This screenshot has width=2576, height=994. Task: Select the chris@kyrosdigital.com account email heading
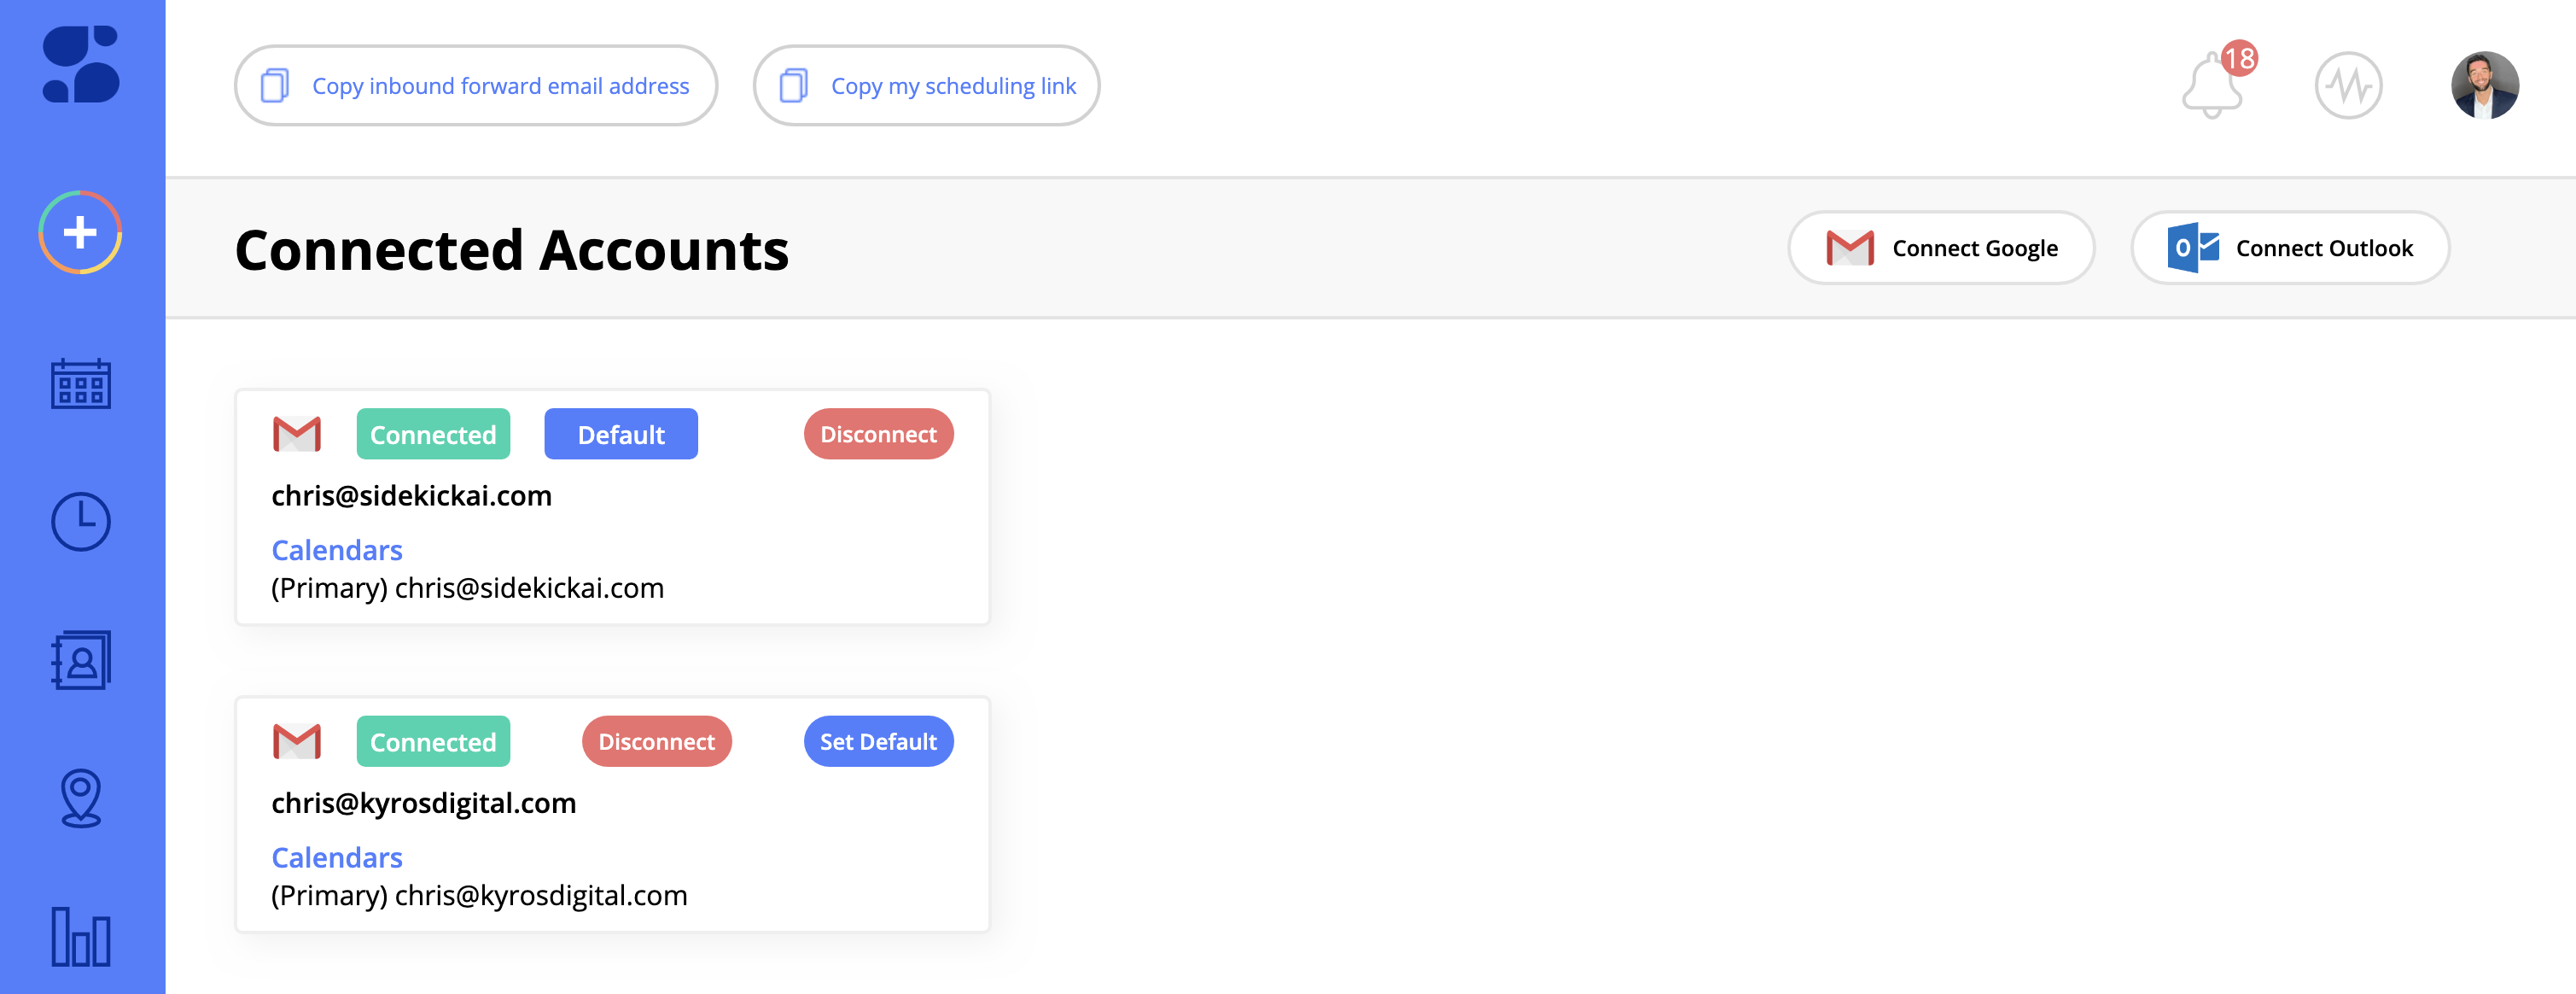coord(424,803)
